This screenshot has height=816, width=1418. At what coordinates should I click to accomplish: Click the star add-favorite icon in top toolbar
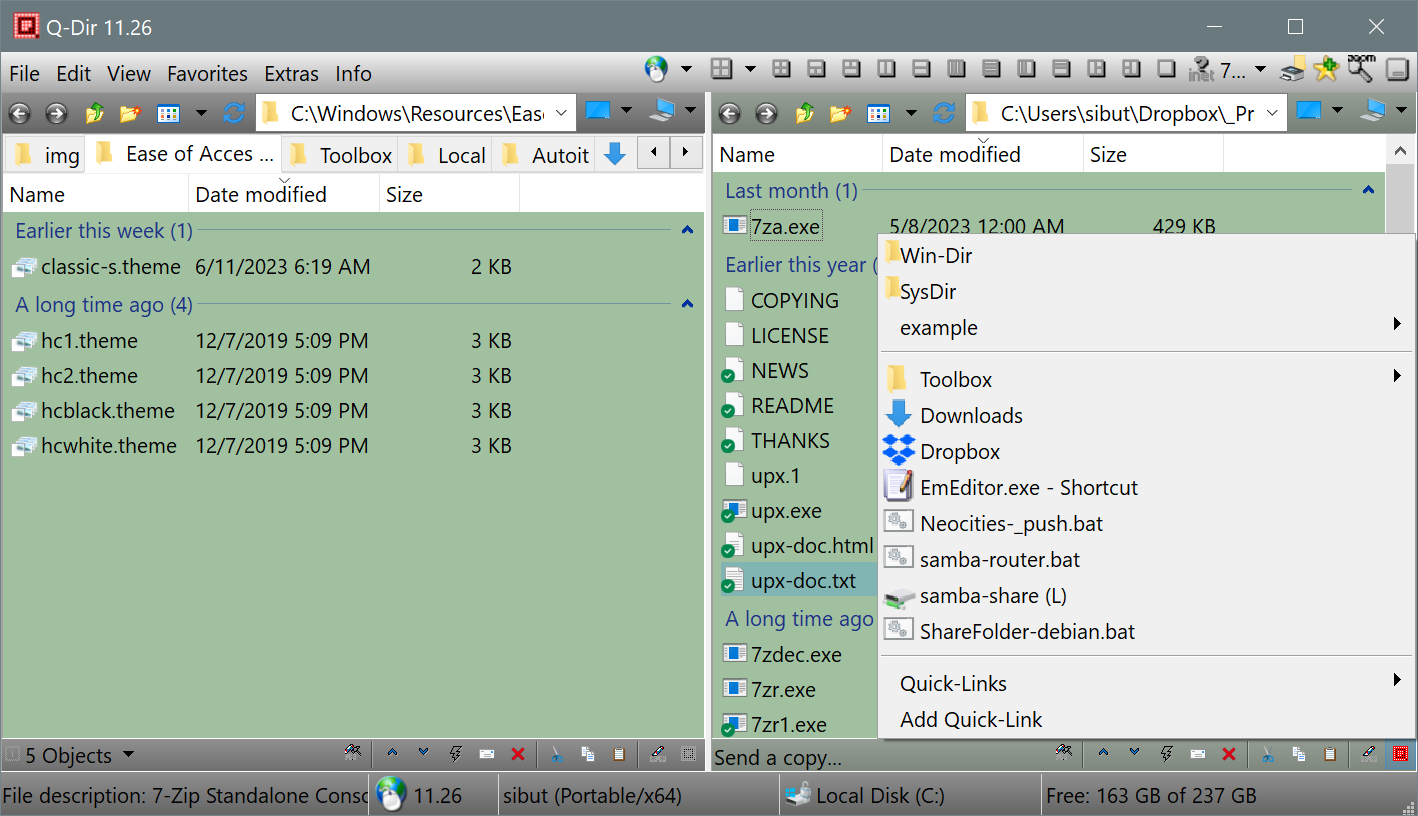tap(1326, 69)
